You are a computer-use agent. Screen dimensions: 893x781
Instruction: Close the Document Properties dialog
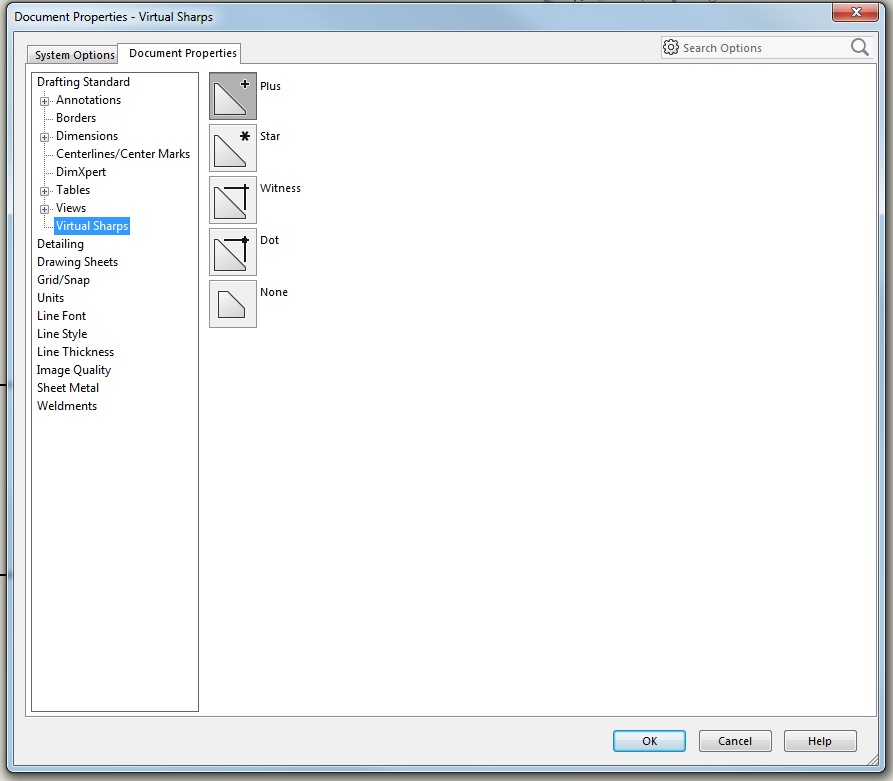point(855,13)
